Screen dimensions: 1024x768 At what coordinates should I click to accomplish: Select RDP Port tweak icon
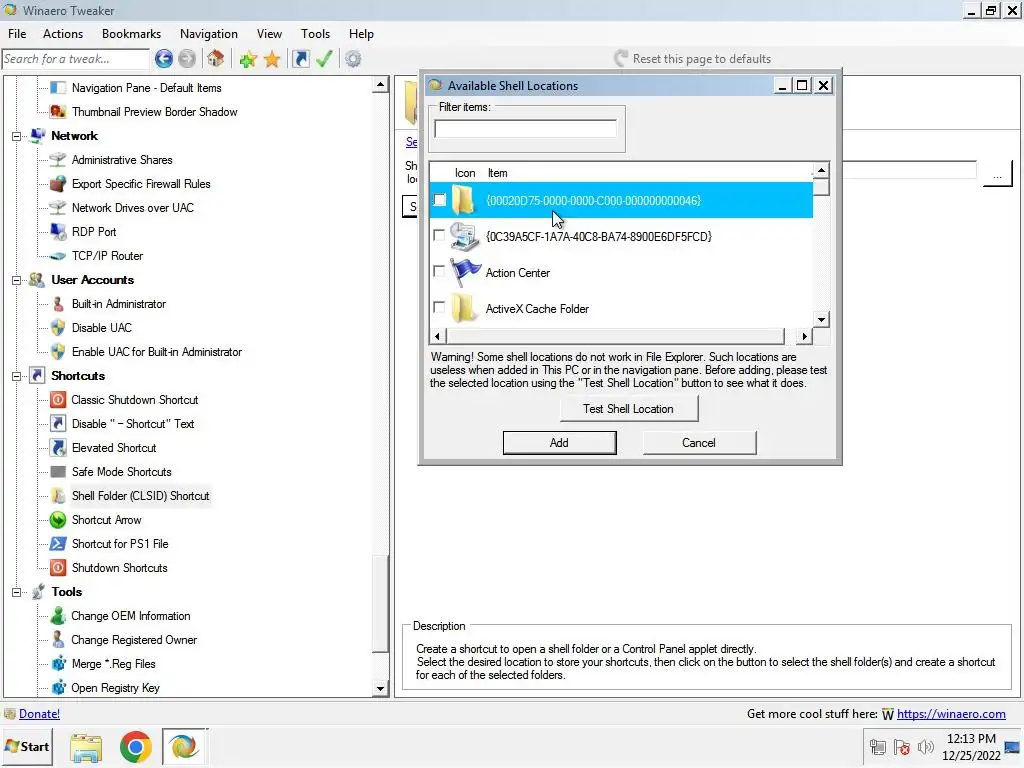tap(58, 232)
